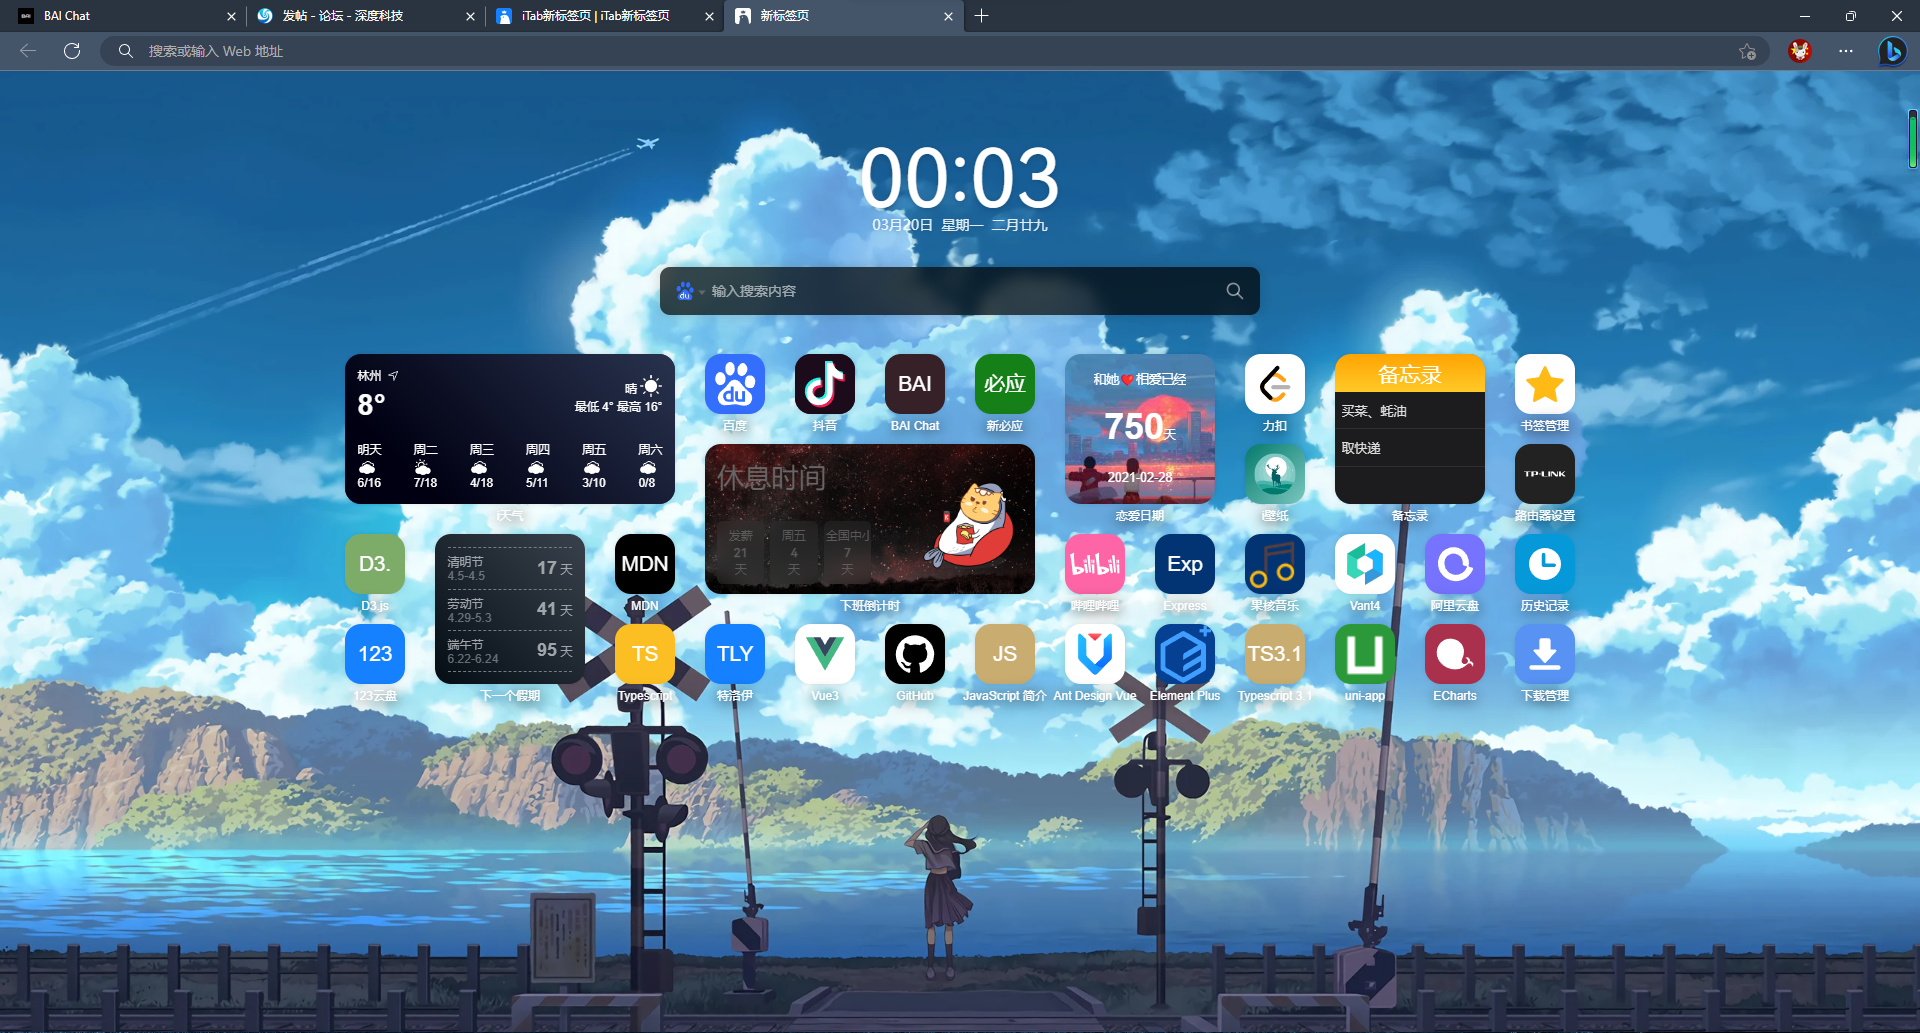Open the browser settings menu

pyautogui.click(x=1845, y=51)
